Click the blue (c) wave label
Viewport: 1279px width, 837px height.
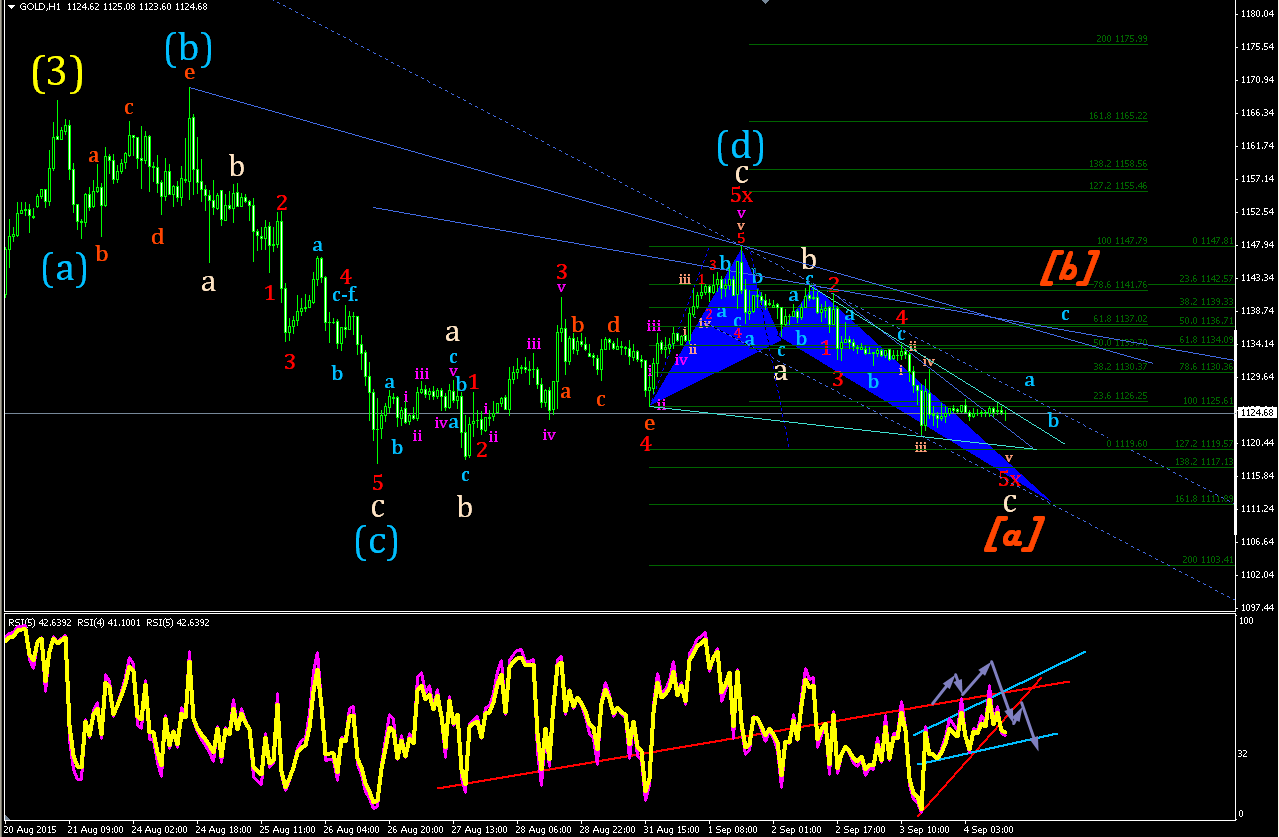pyautogui.click(x=377, y=542)
